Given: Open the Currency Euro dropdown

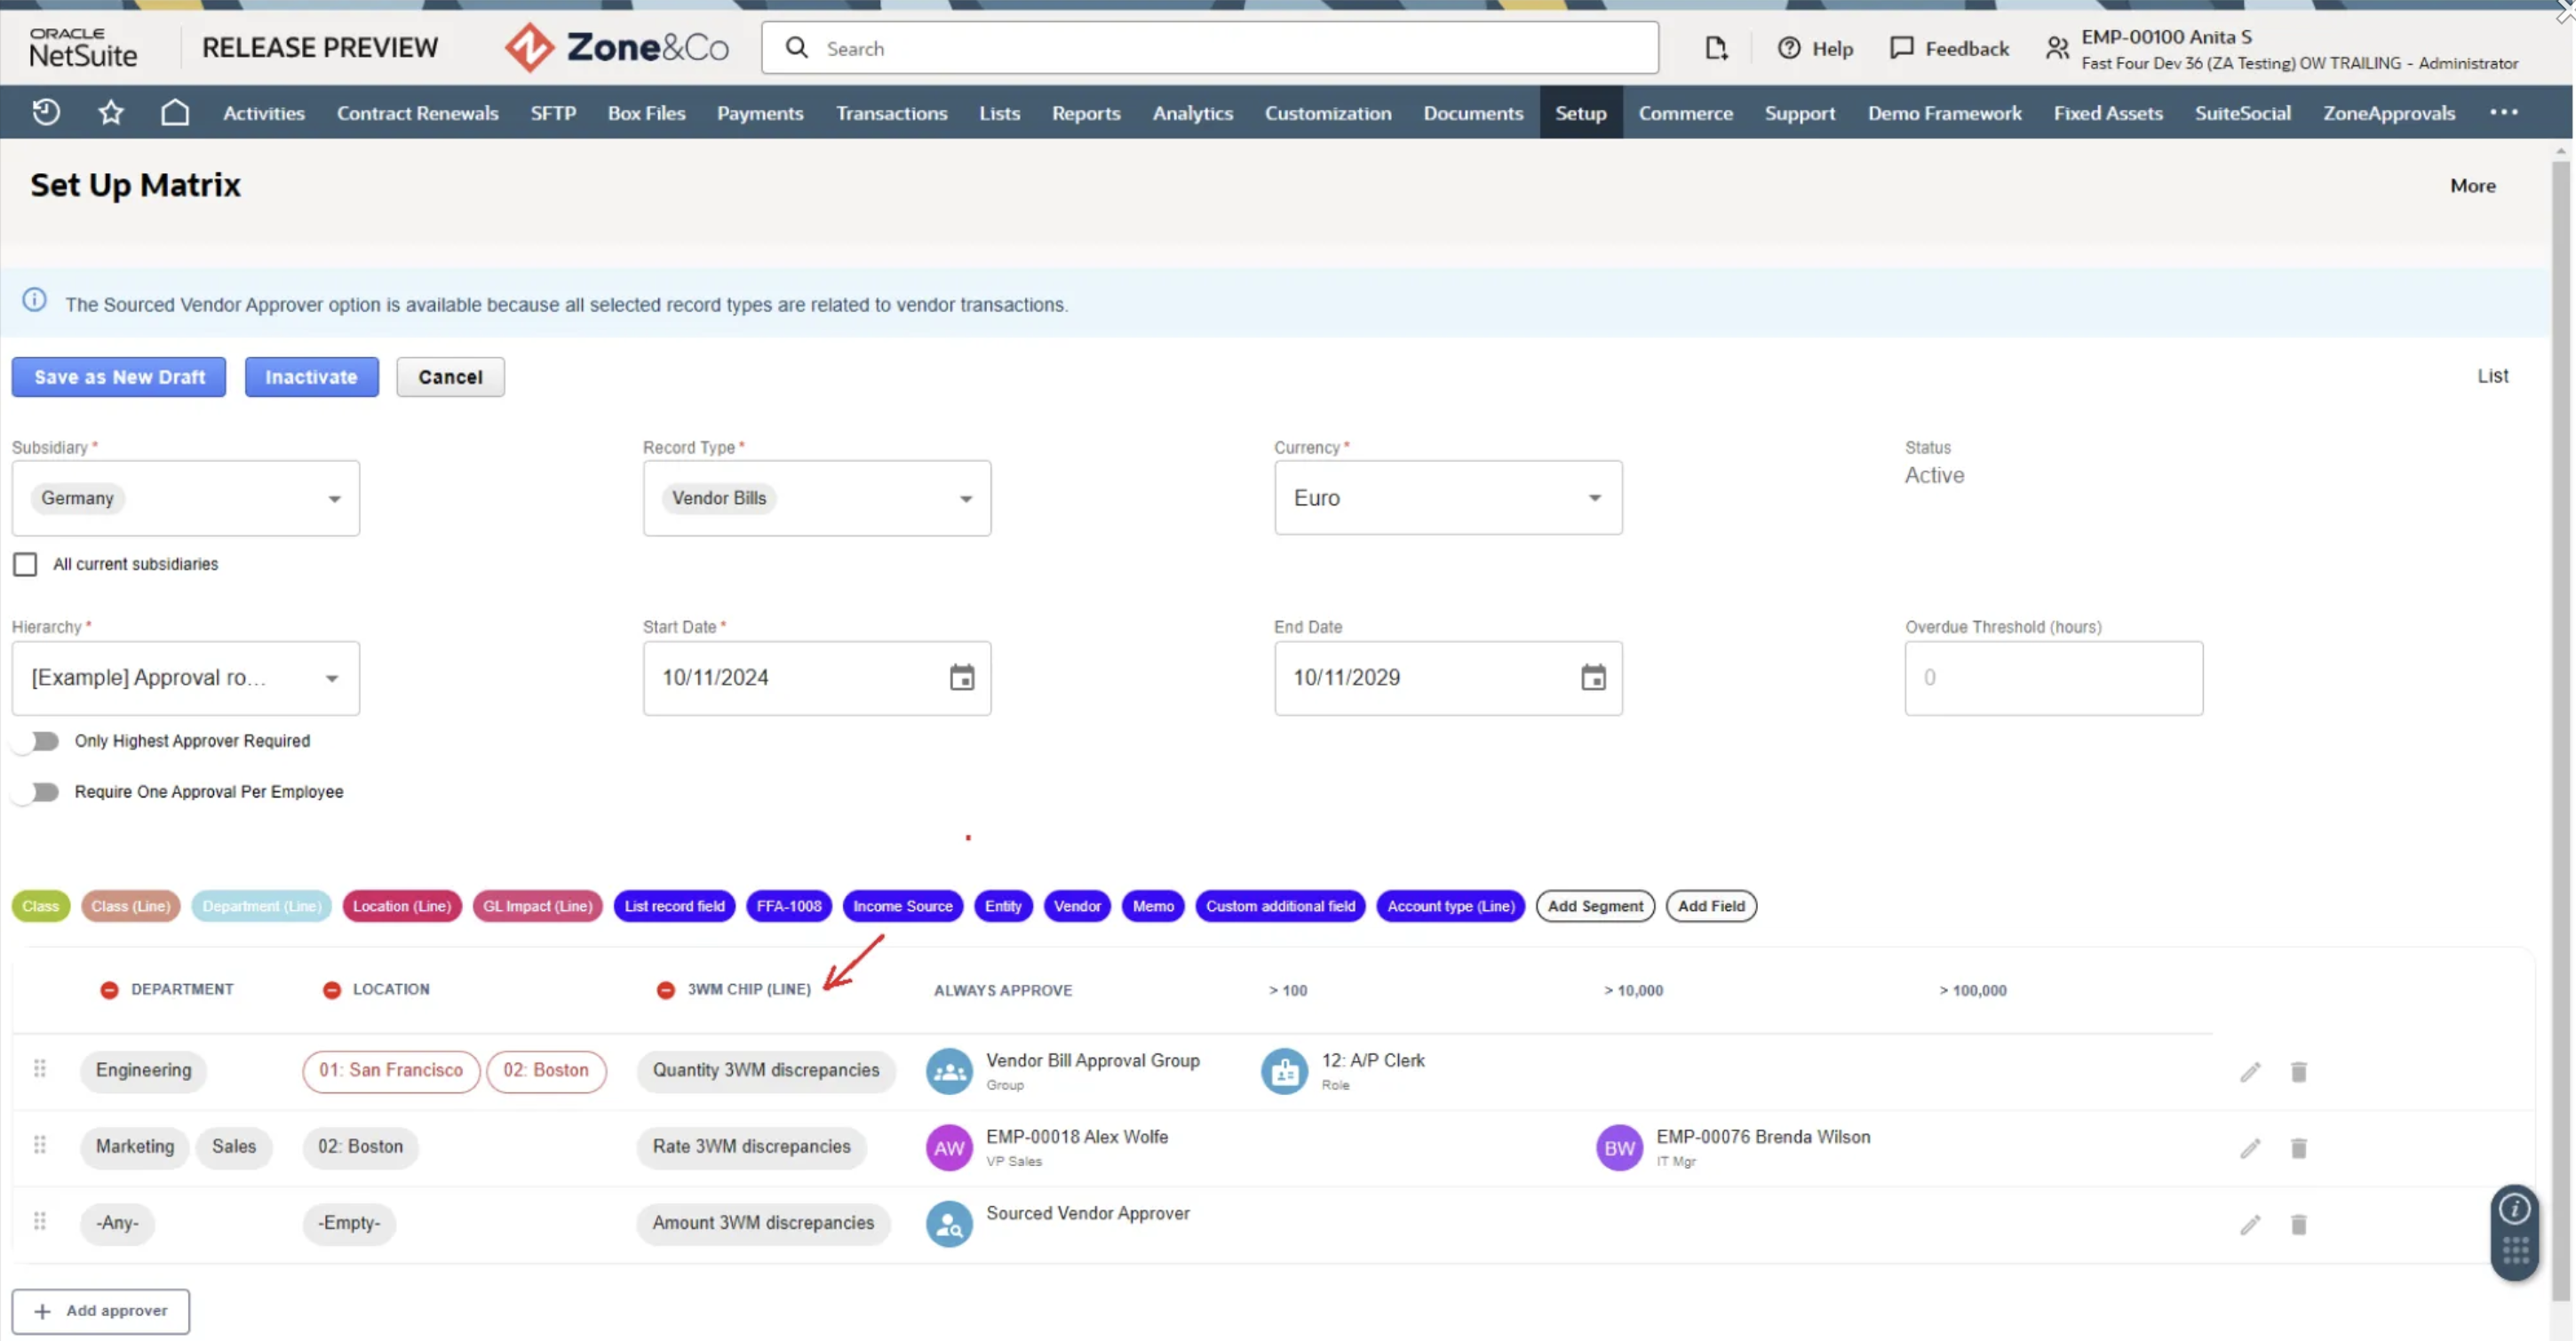Looking at the screenshot, I should click(x=1594, y=498).
